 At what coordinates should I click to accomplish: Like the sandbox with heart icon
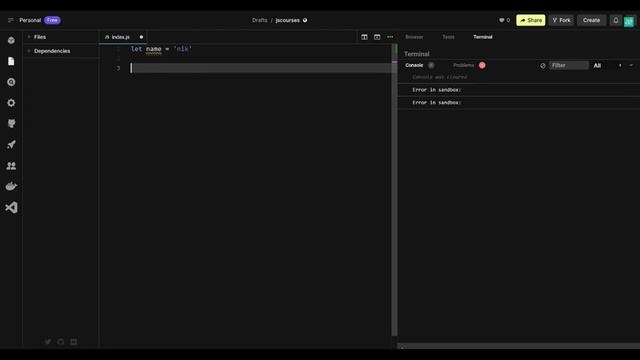pos(502,20)
